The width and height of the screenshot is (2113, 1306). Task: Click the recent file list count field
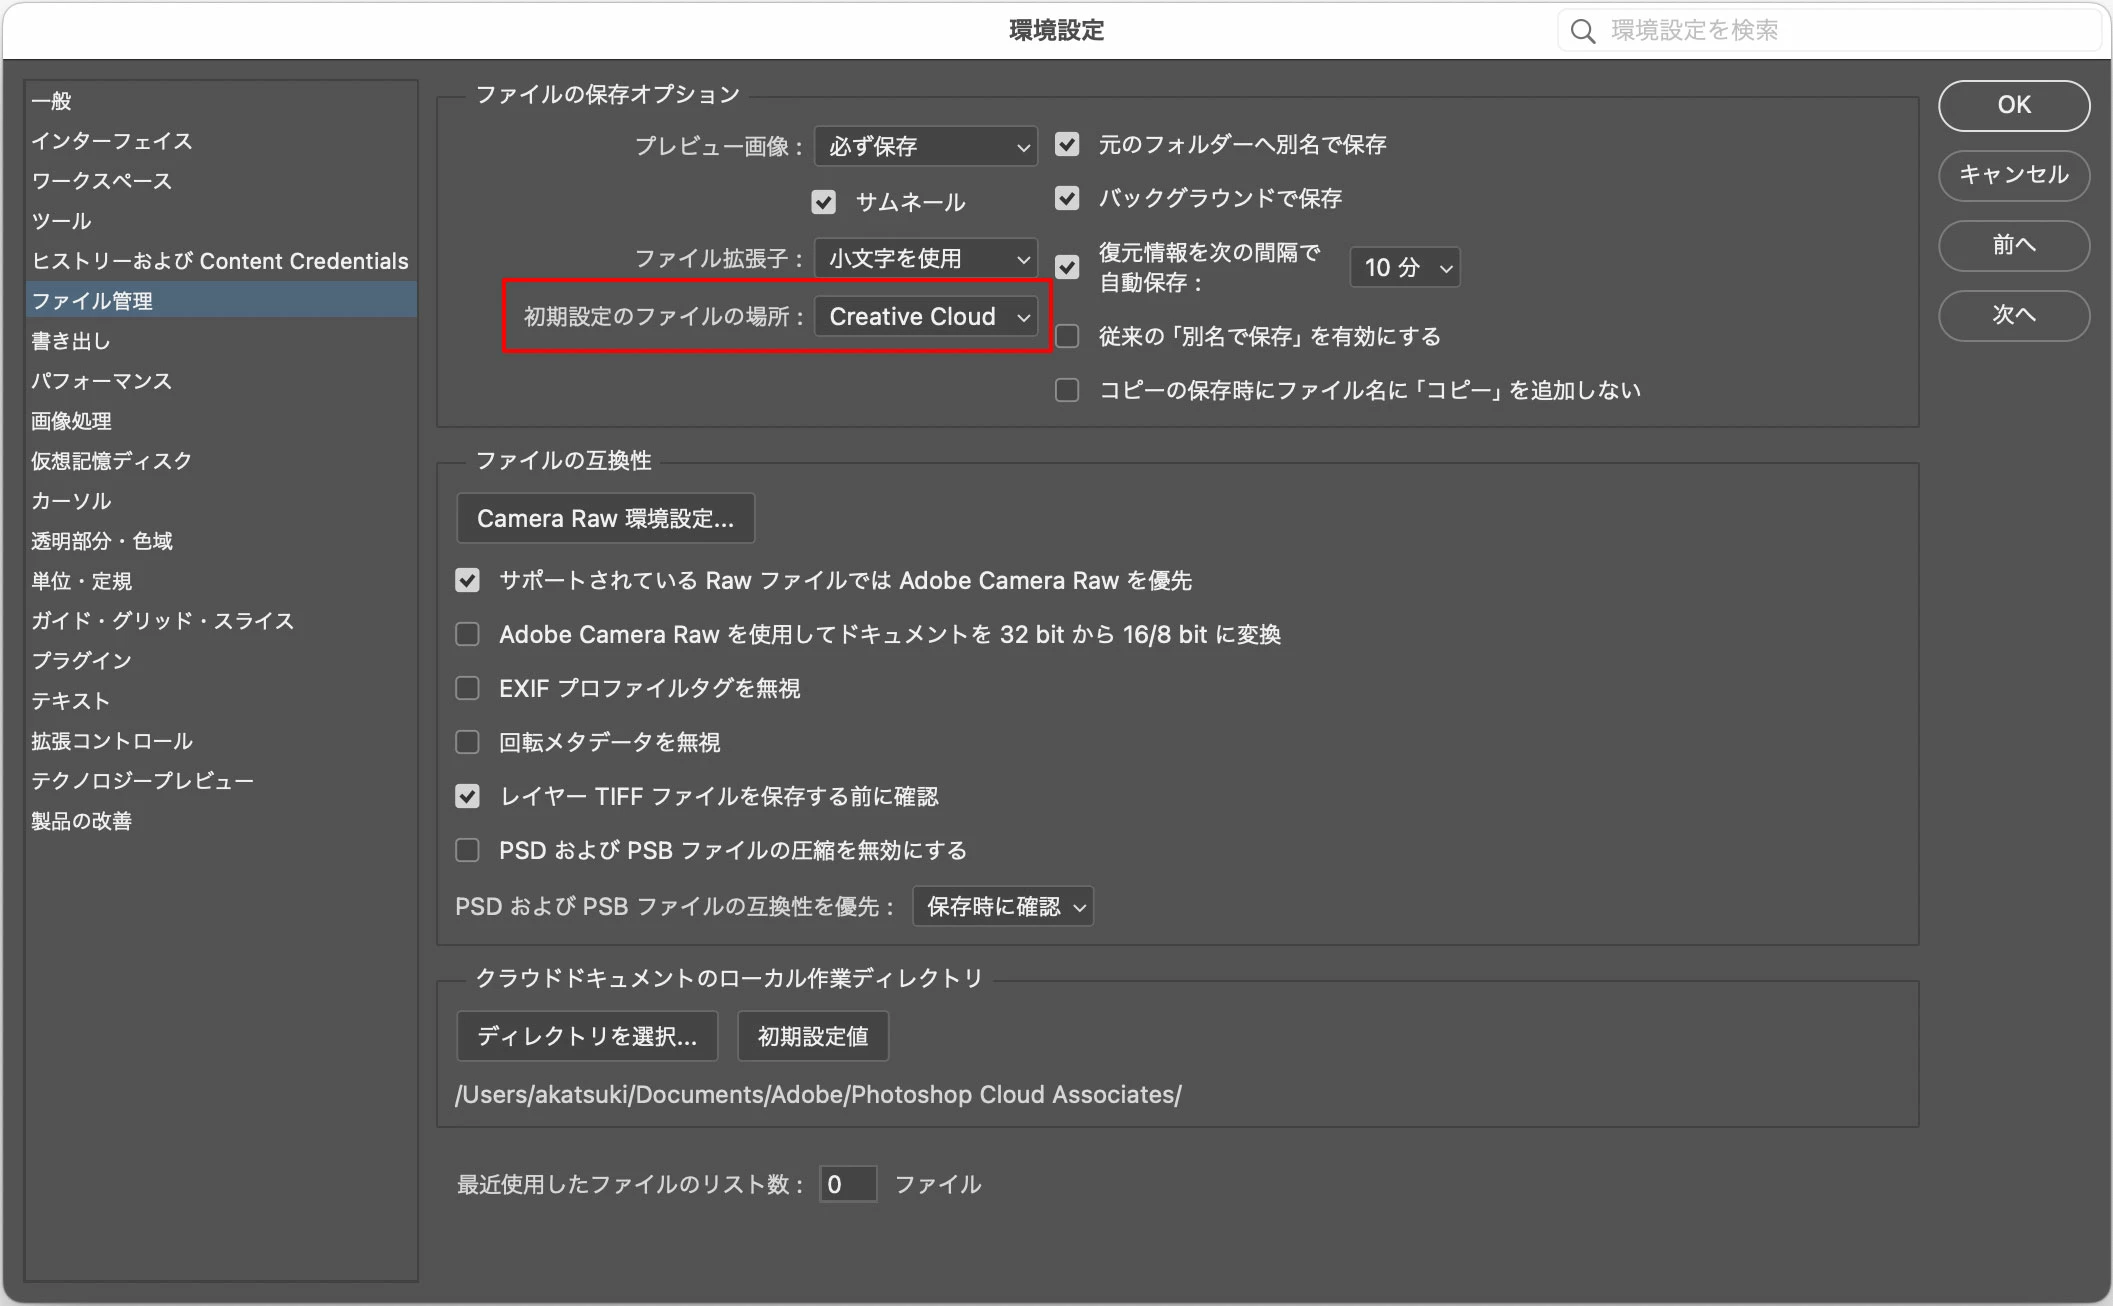point(847,1184)
